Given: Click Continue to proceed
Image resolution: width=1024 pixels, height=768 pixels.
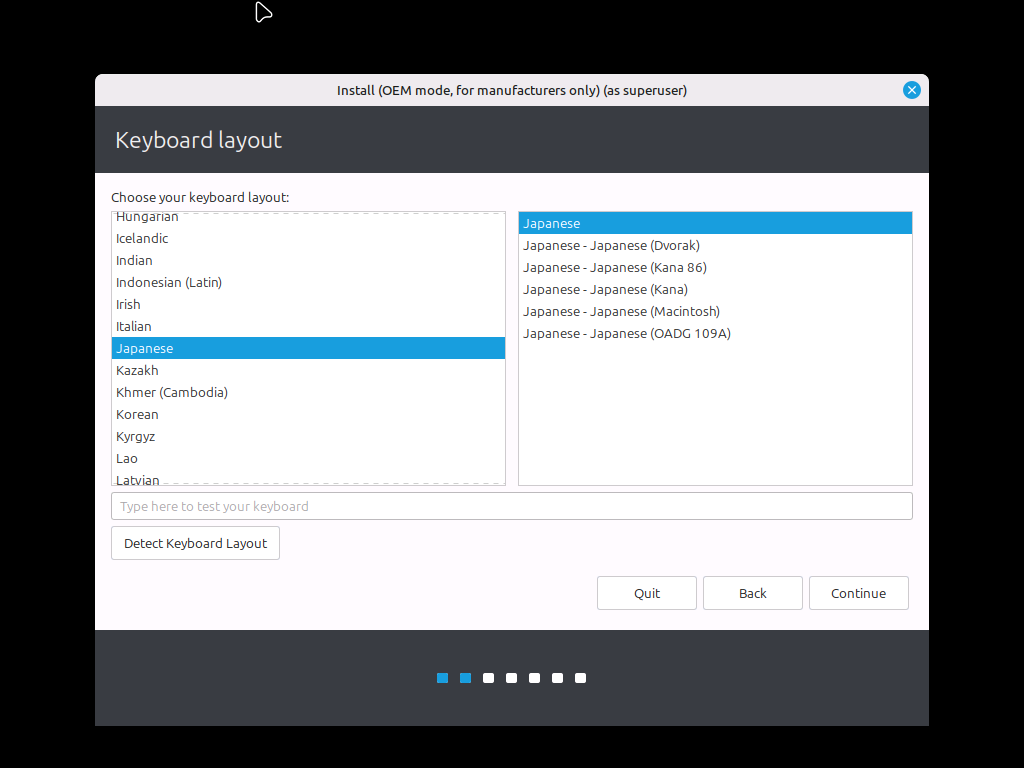Looking at the screenshot, I should 858,593.
